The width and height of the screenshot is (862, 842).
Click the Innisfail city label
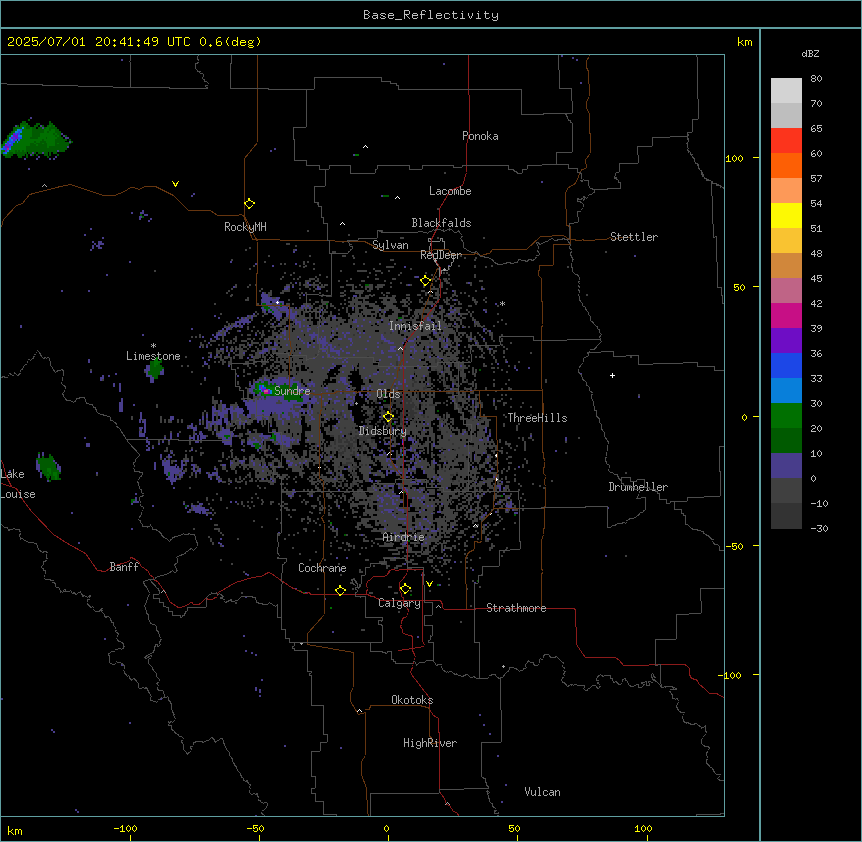tap(415, 326)
